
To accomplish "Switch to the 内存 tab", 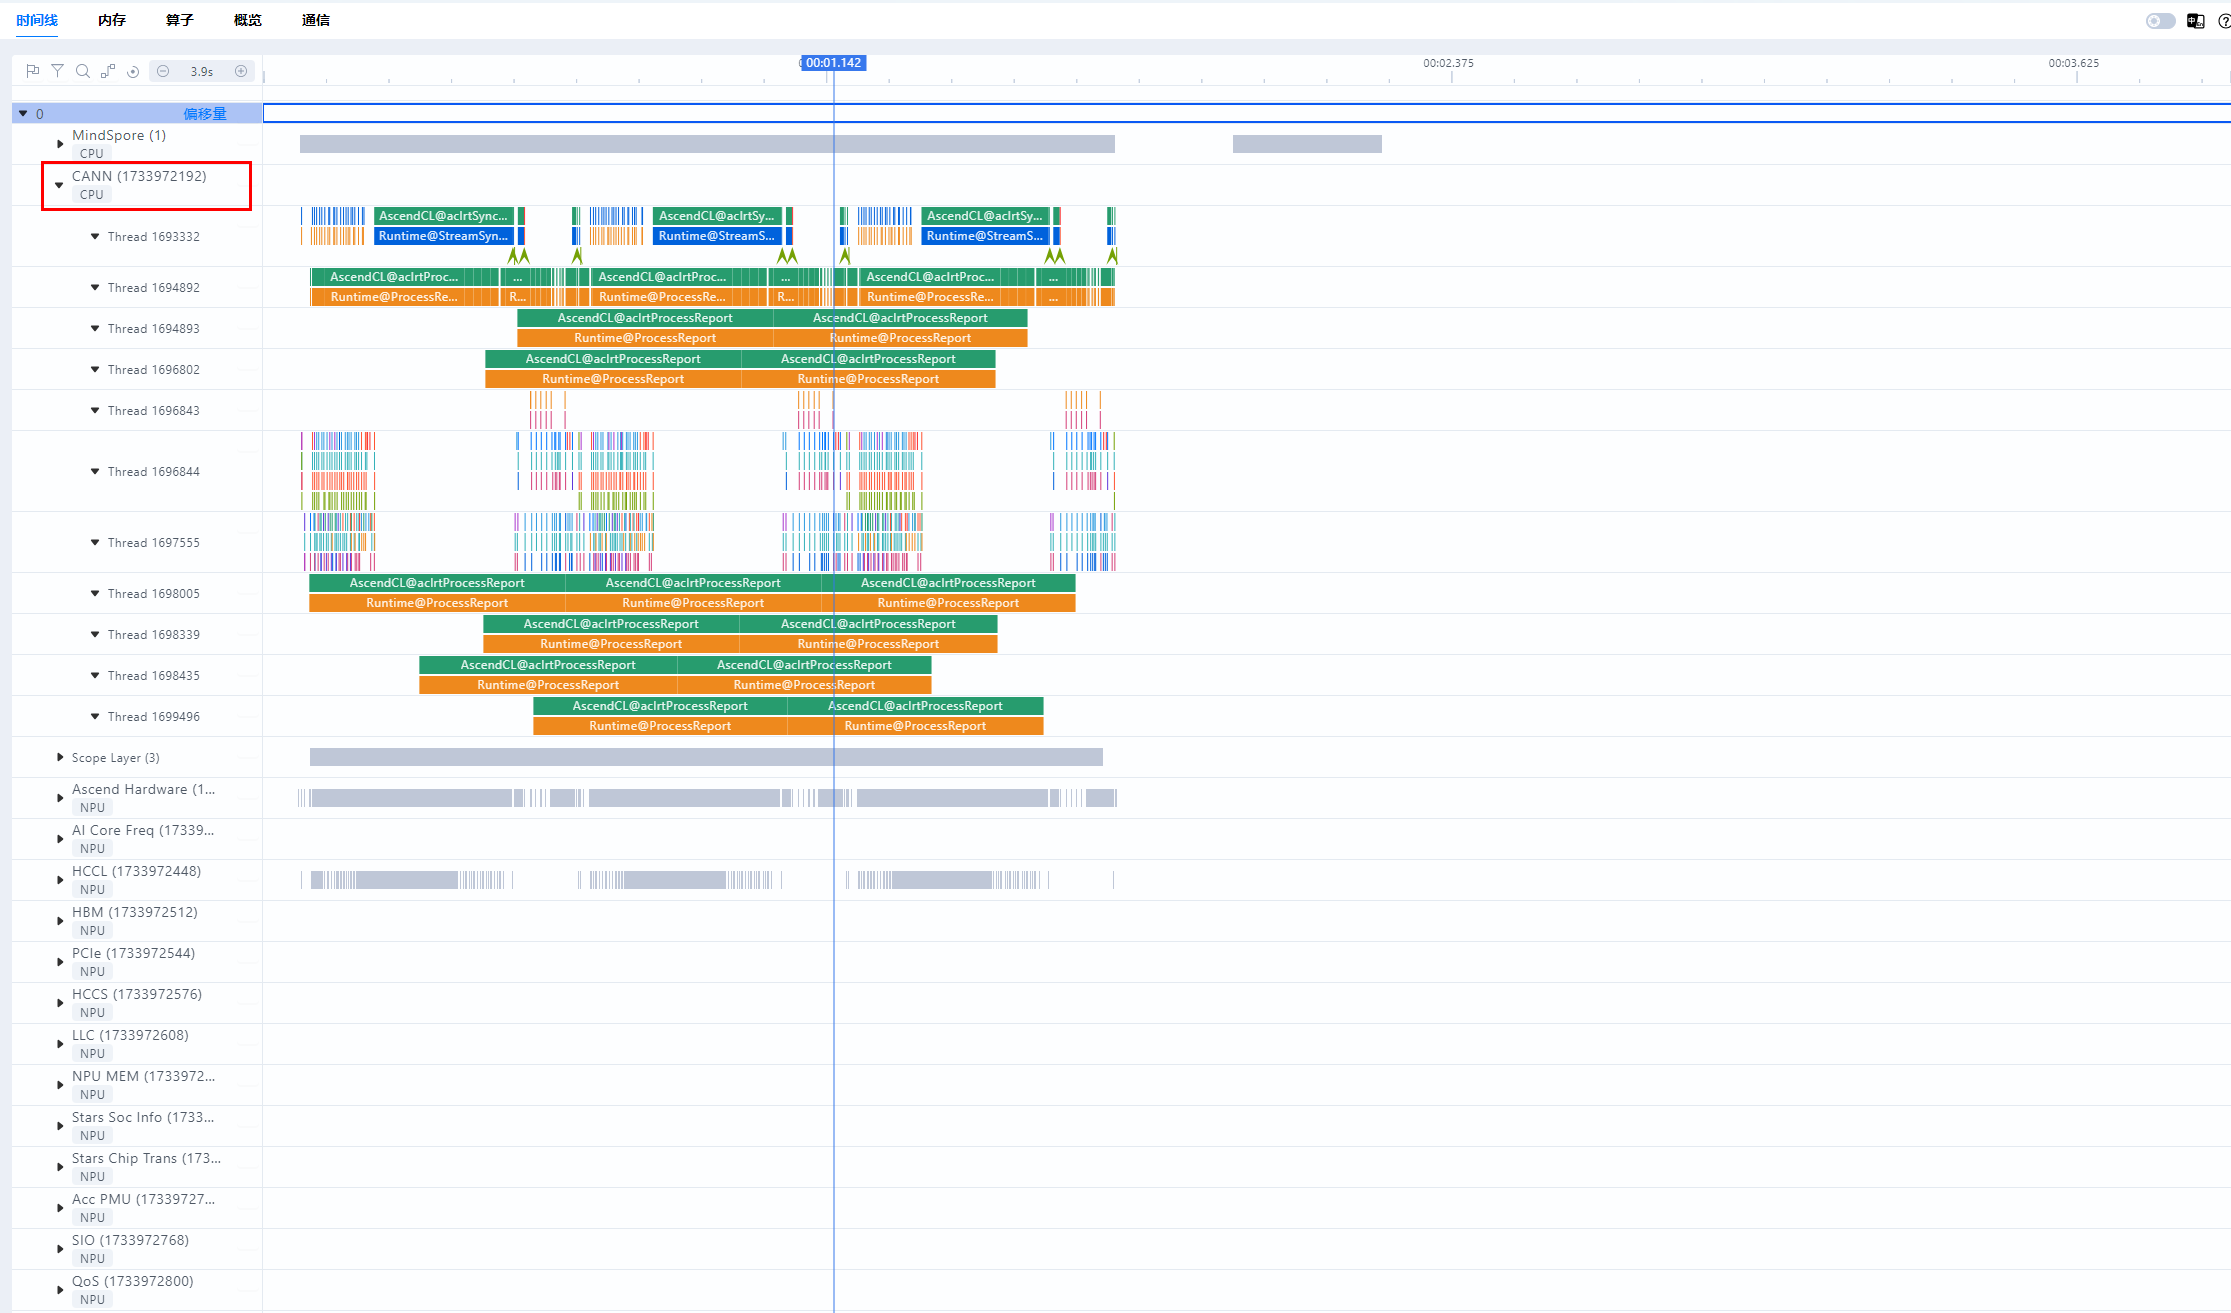I will pyautogui.click(x=112, y=20).
